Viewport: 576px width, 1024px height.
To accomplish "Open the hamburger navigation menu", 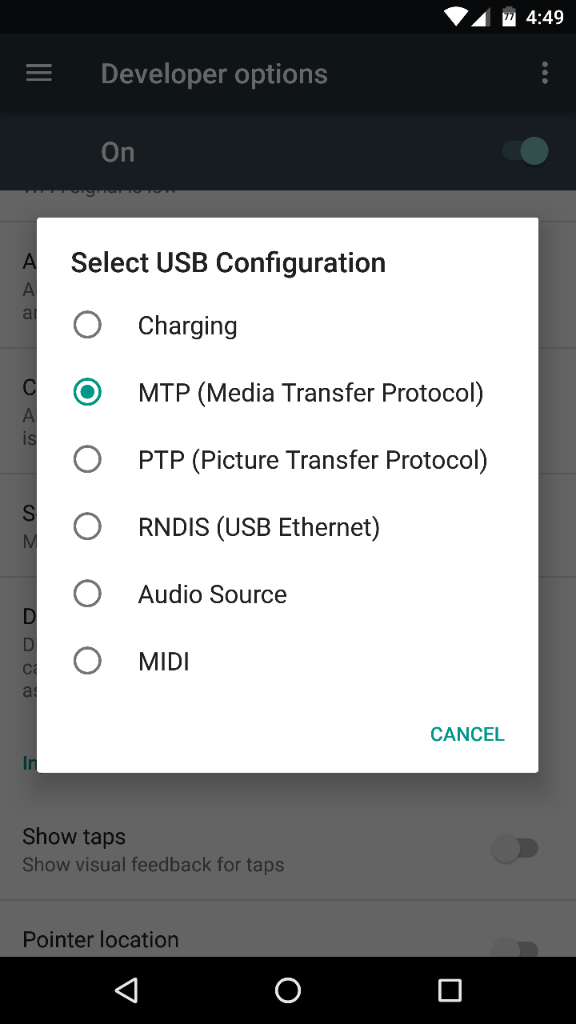I will point(39,73).
